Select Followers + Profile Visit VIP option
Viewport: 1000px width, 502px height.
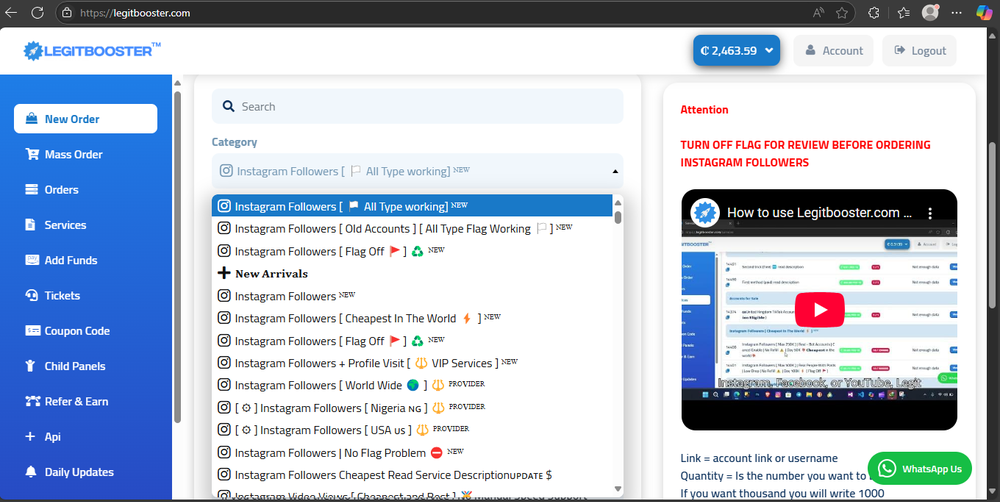[412, 363]
